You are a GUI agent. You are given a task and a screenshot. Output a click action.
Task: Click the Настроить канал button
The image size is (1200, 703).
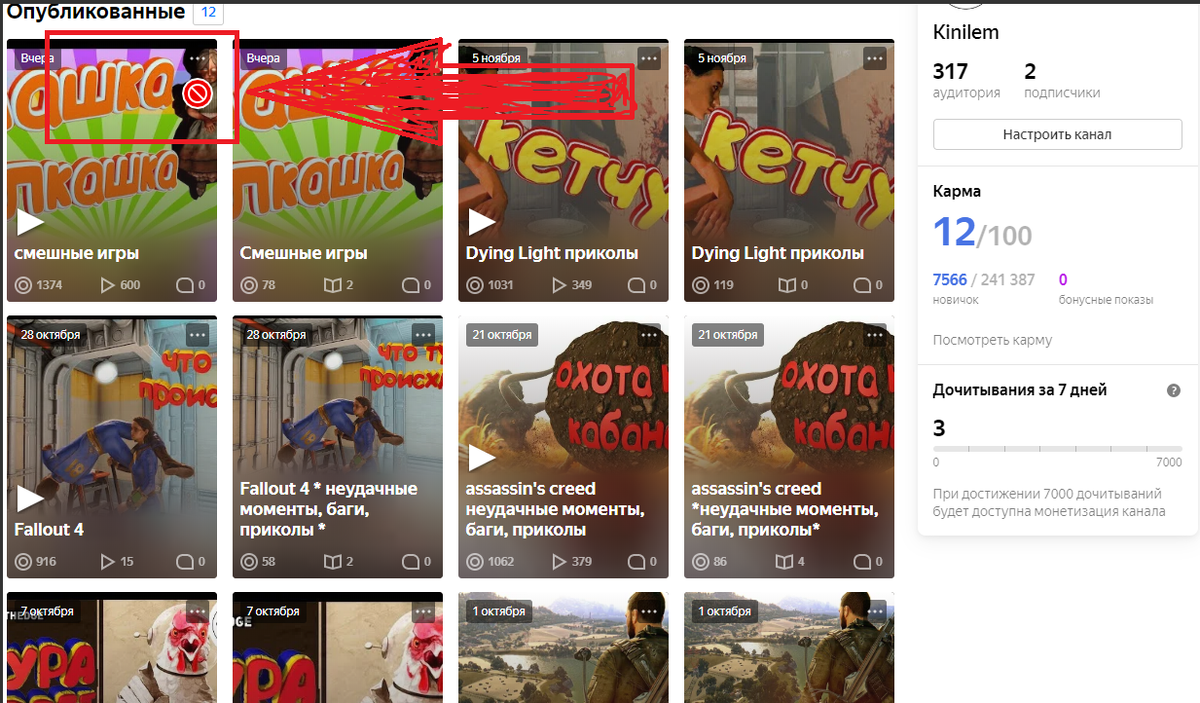pyautogui.click(x=1057, y=134)
